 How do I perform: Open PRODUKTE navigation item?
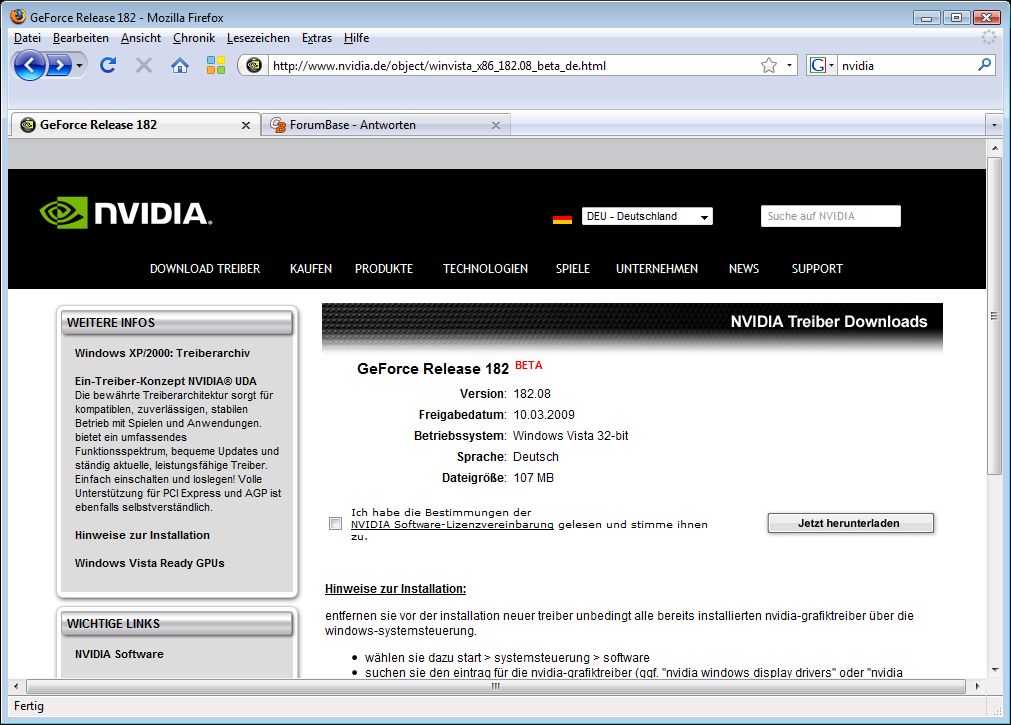pyautogui.click(x=384, y=268)
